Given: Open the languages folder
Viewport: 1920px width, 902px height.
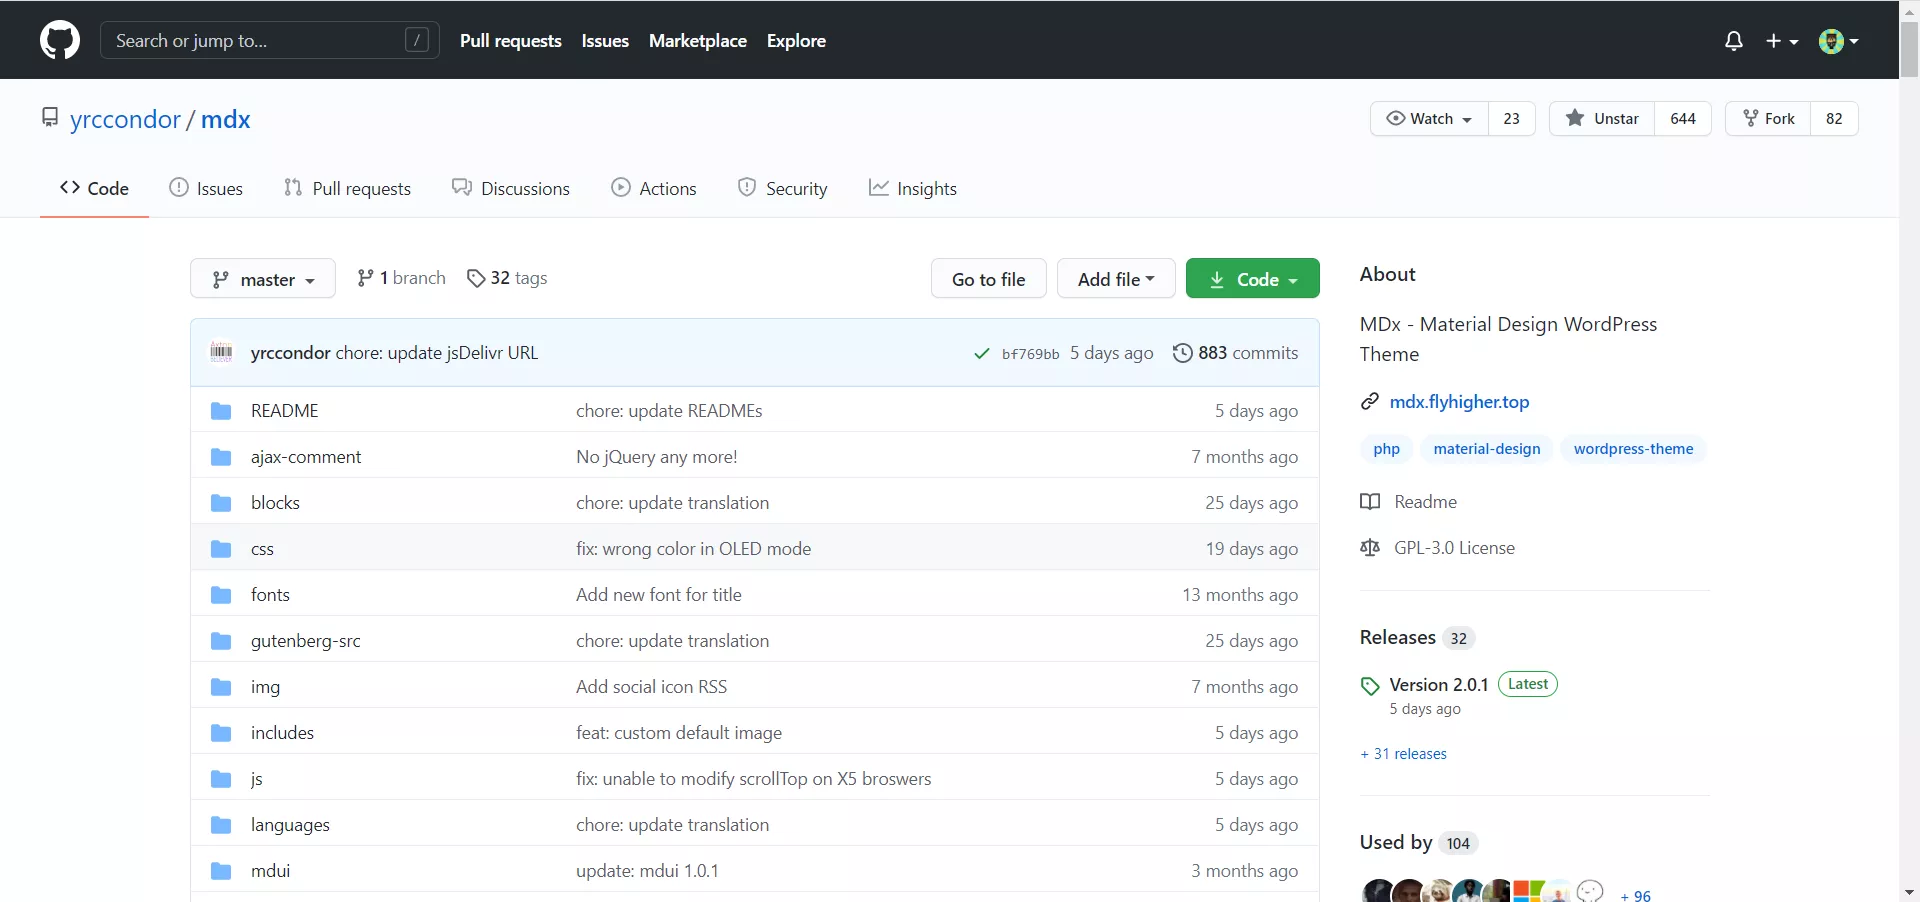Looking at the screenshot, I should 290,825.
